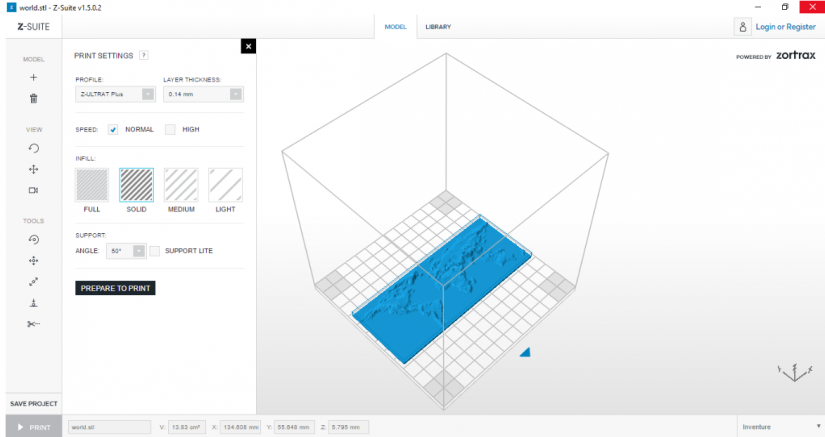Open the camera view icon
This screenshot has width=825, height=437.
(x=34, y=190)
